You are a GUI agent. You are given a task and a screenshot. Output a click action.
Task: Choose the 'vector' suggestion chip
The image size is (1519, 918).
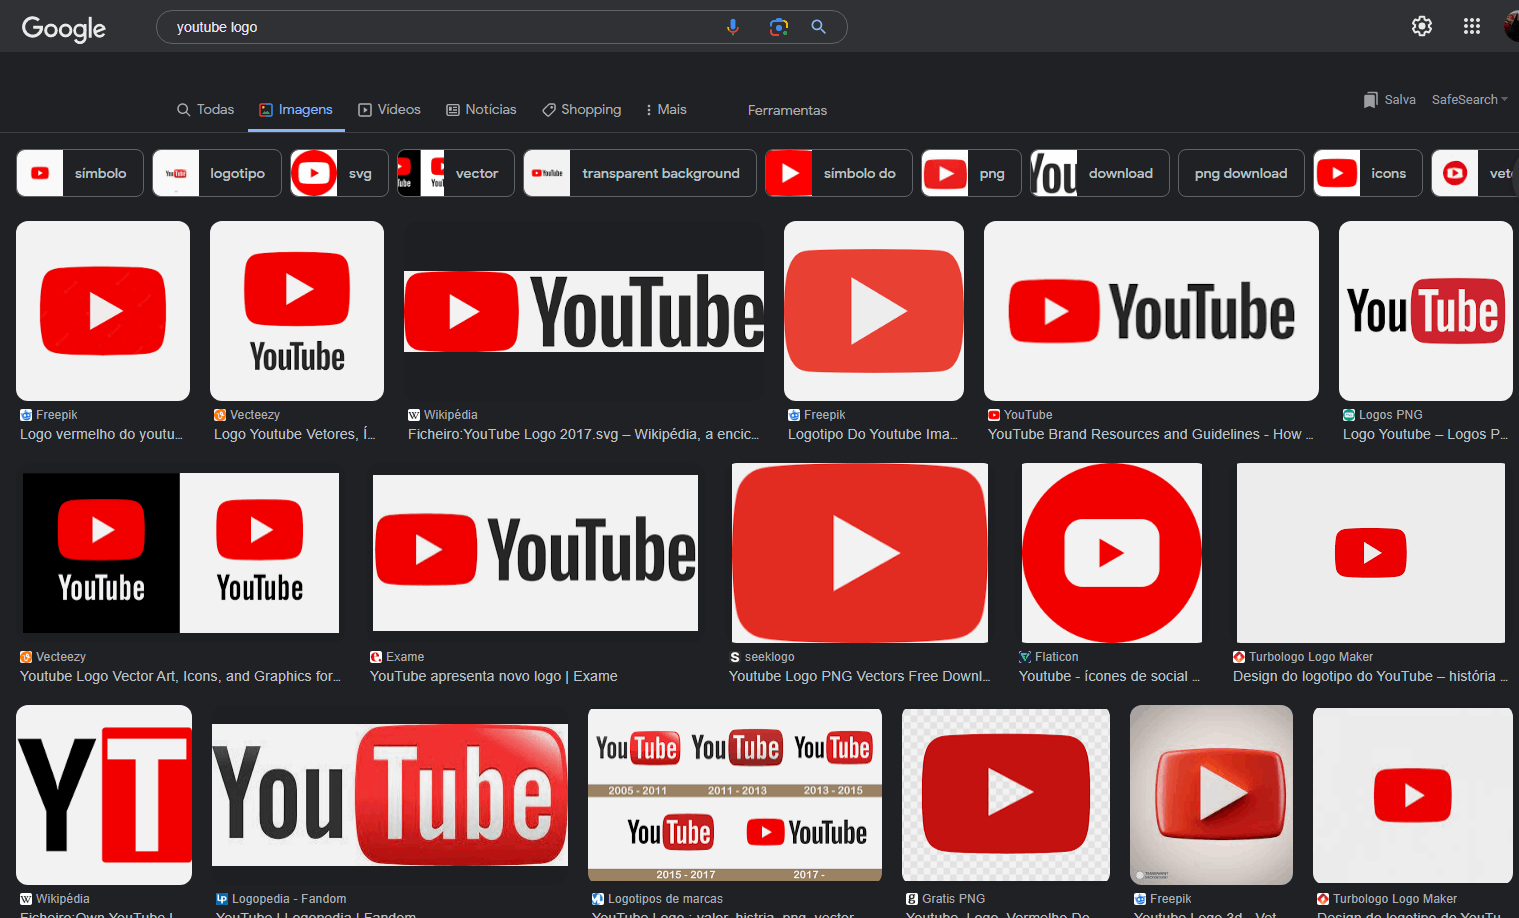456,173
